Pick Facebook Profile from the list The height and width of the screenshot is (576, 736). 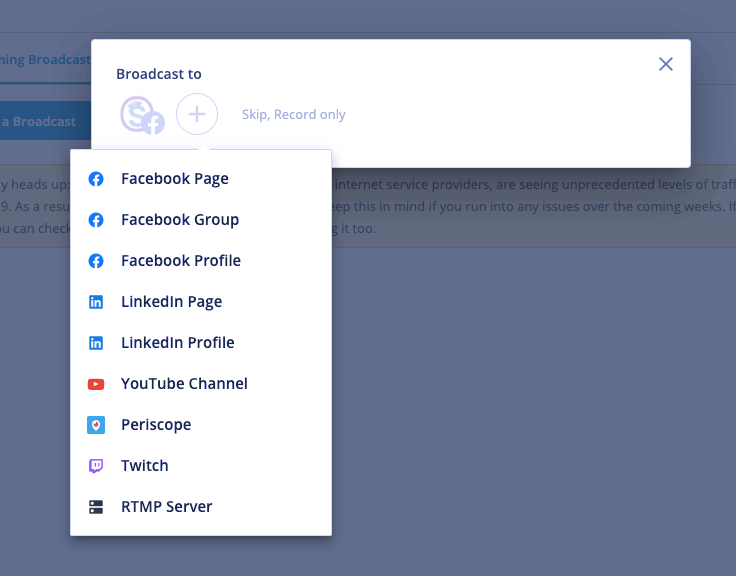[201, 261]
